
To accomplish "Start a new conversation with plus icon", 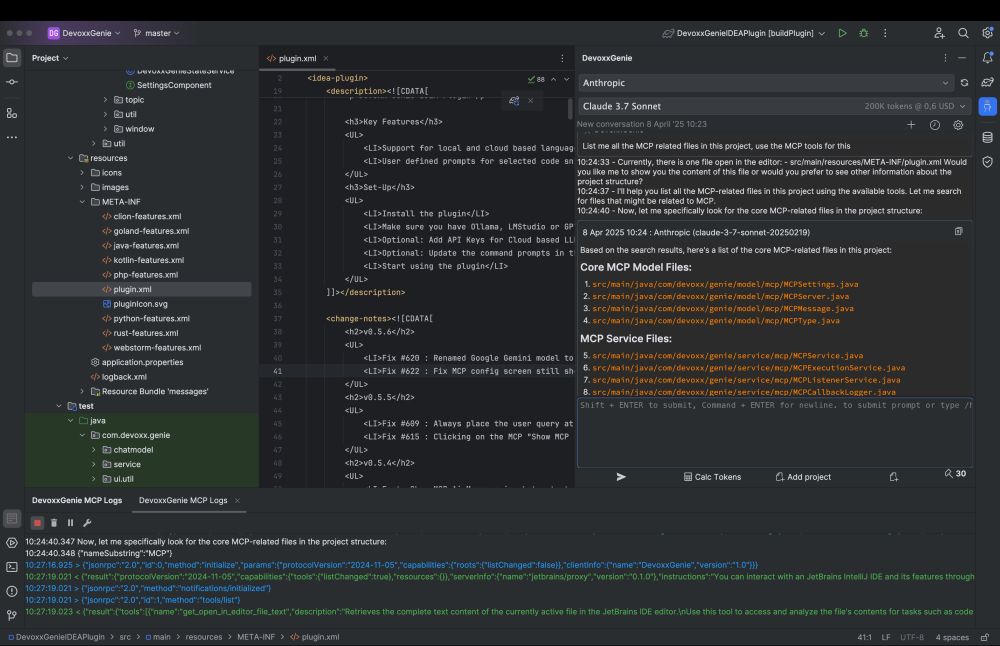I will click(911, 125).
